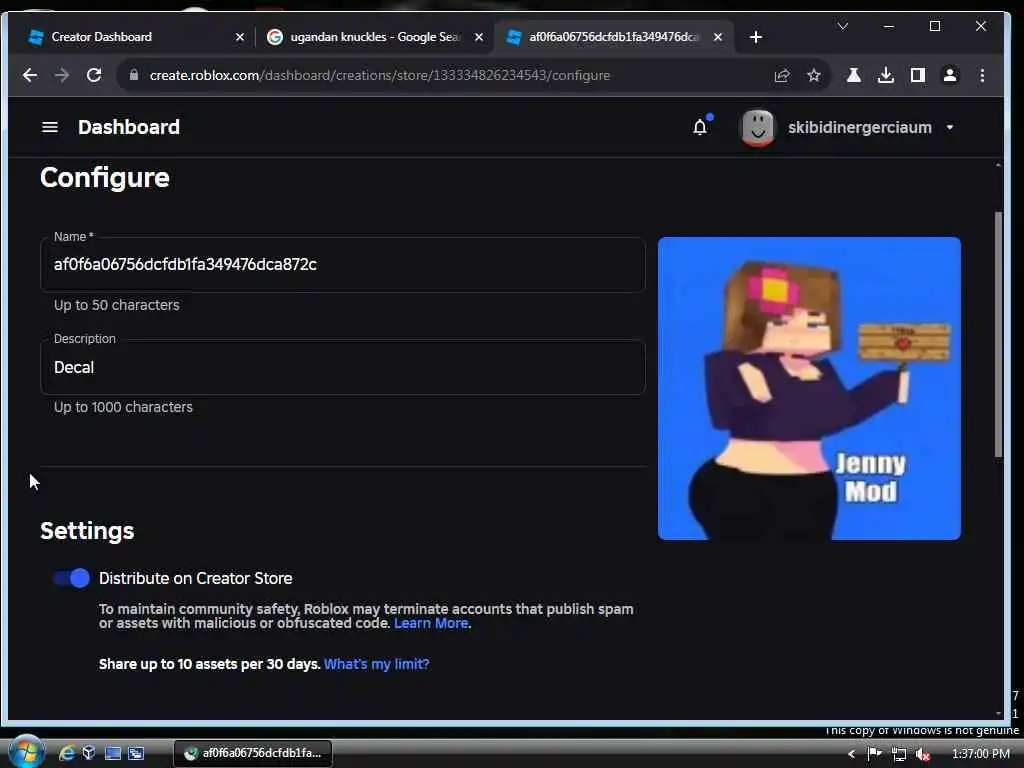The height and width of the screenshot is (768, 1024).
Task: Click the page vertical scrollbar
Action: 998,334
